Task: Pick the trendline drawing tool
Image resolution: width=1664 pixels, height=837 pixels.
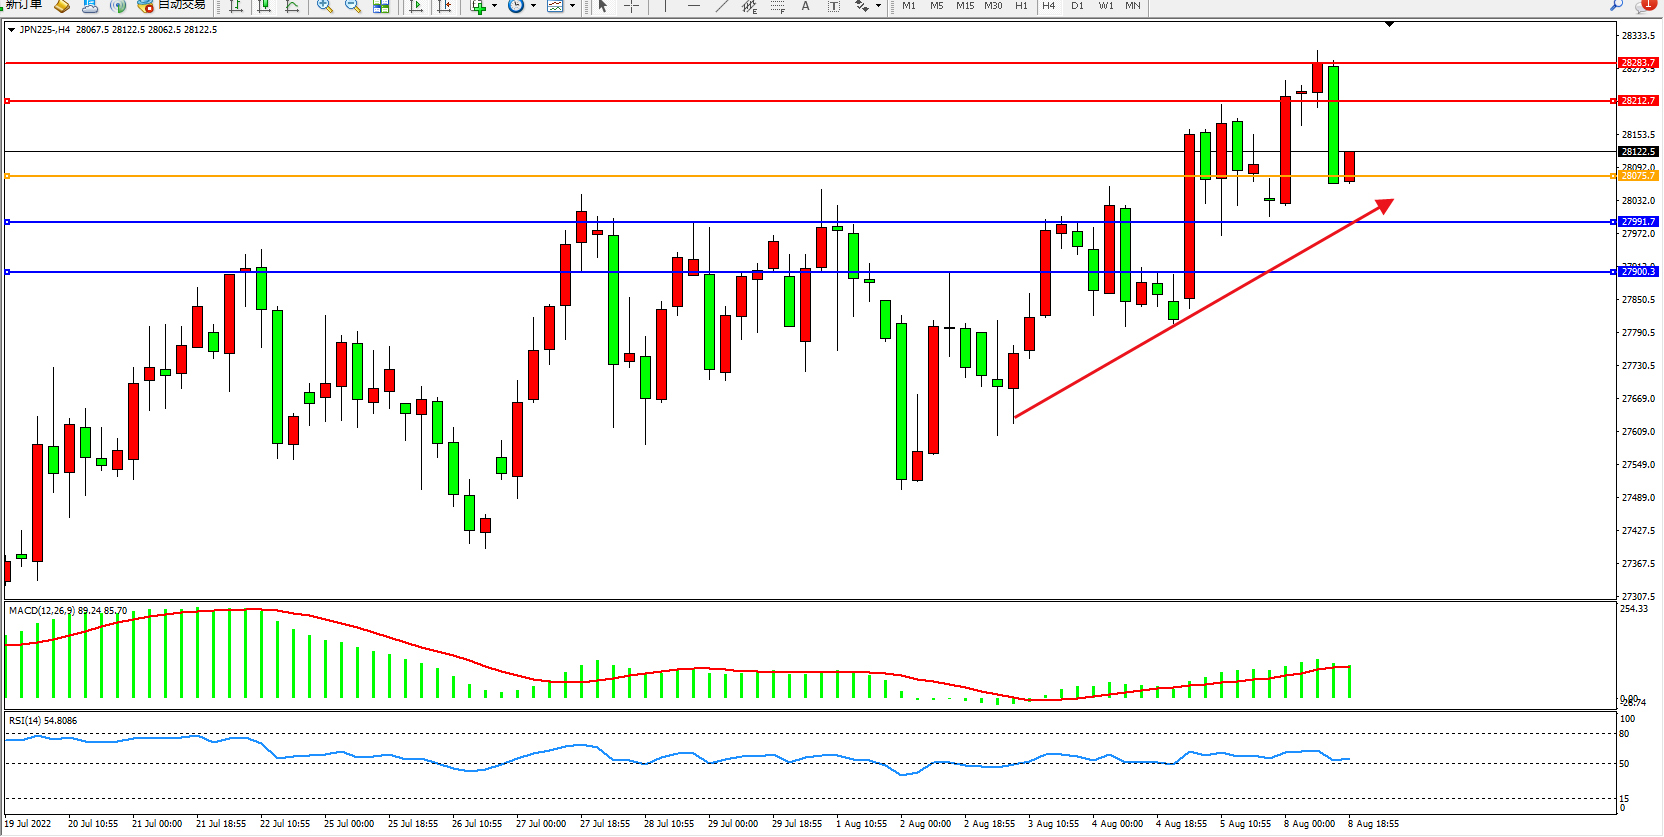Action: tap(722, 6)
